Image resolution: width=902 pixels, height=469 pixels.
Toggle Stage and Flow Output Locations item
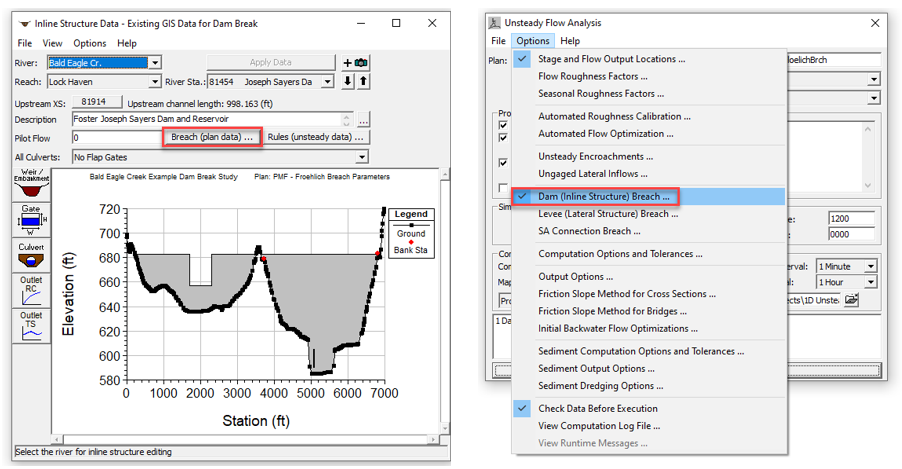611,59
